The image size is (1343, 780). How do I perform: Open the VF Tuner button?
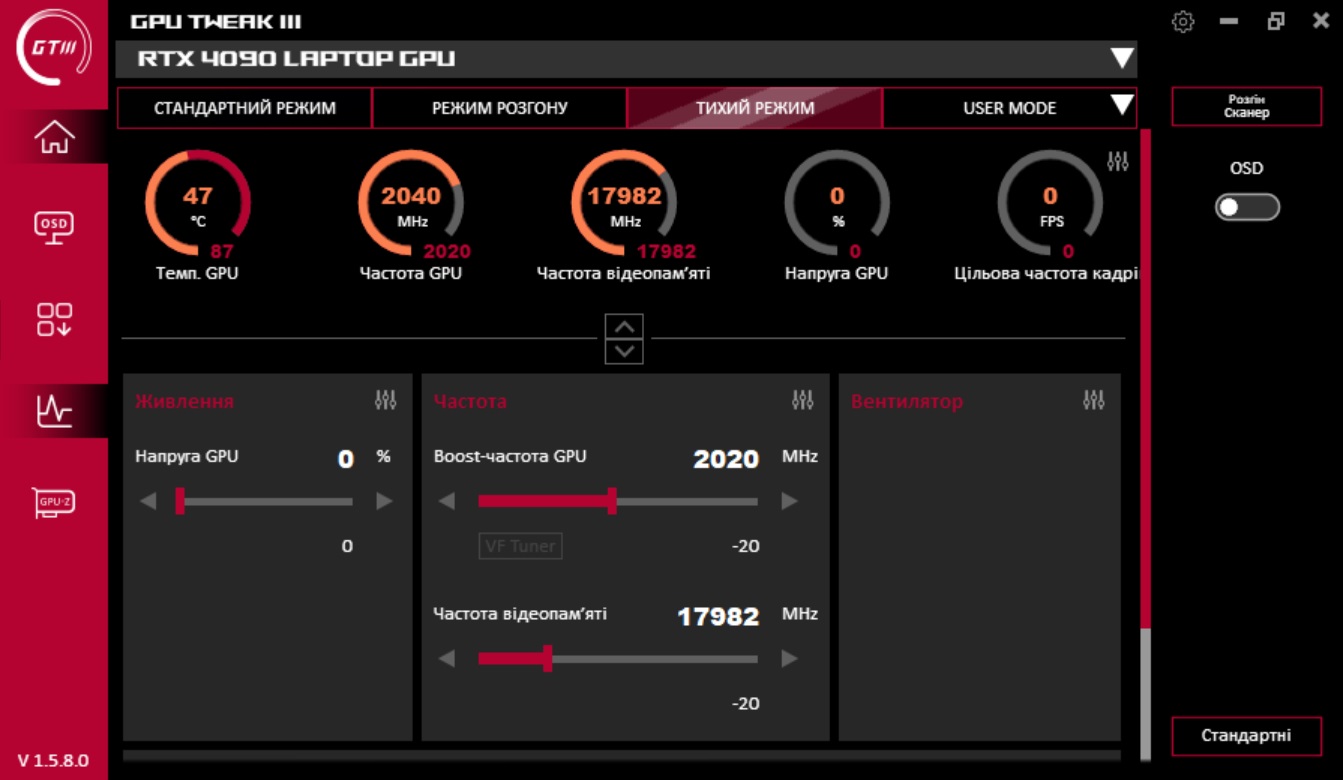pos(520,546)
